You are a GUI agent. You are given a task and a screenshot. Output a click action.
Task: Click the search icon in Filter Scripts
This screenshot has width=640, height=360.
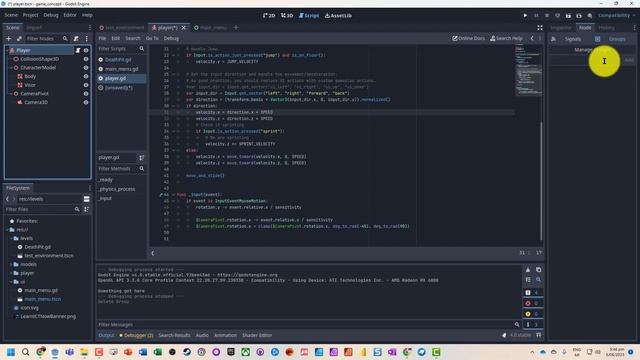click(x=142, y=49)
